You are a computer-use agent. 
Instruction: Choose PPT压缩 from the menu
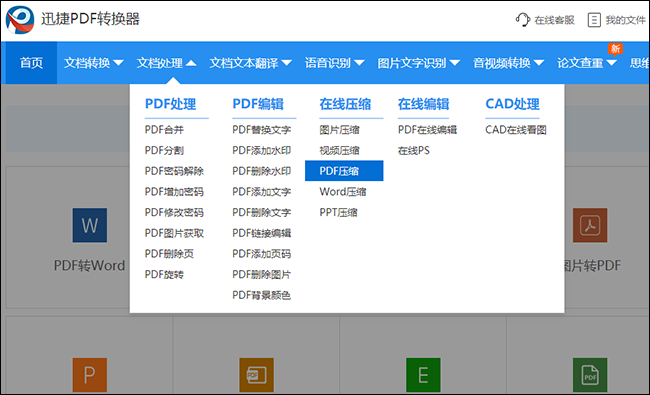(338, 213)
